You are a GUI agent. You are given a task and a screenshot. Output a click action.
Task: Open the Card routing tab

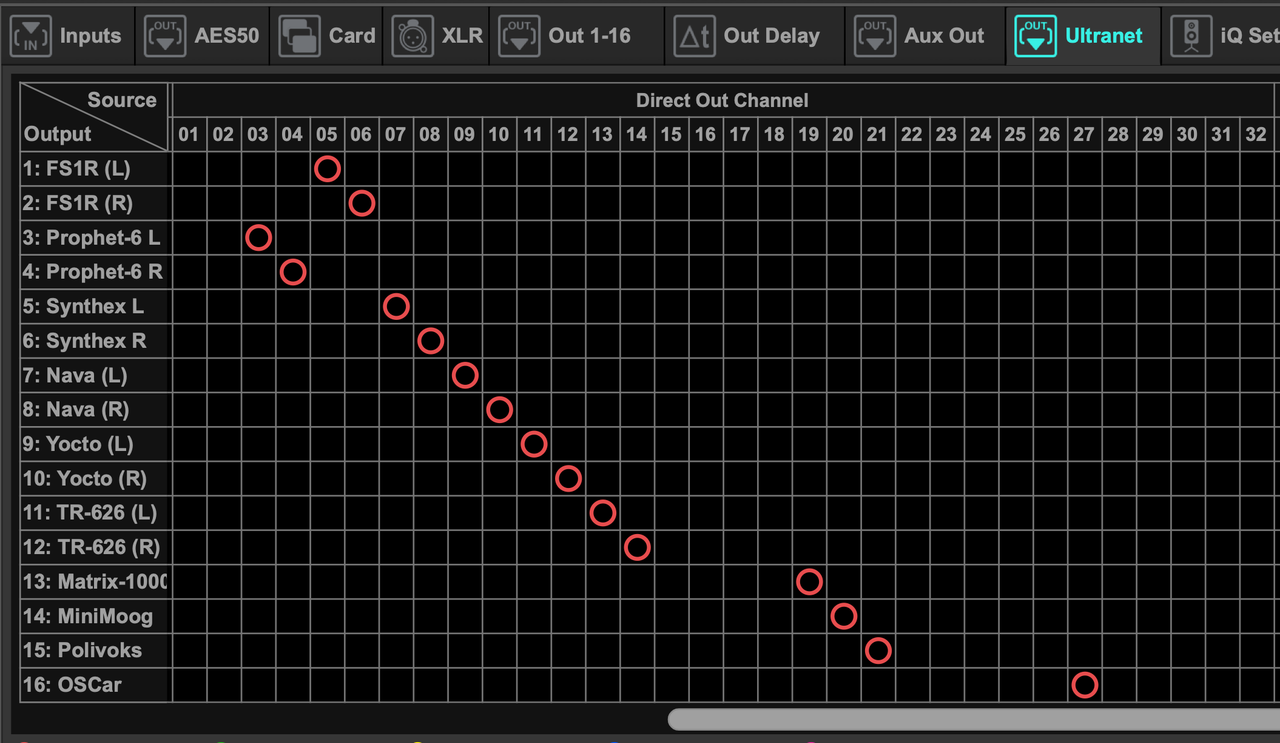click(326, 36)
